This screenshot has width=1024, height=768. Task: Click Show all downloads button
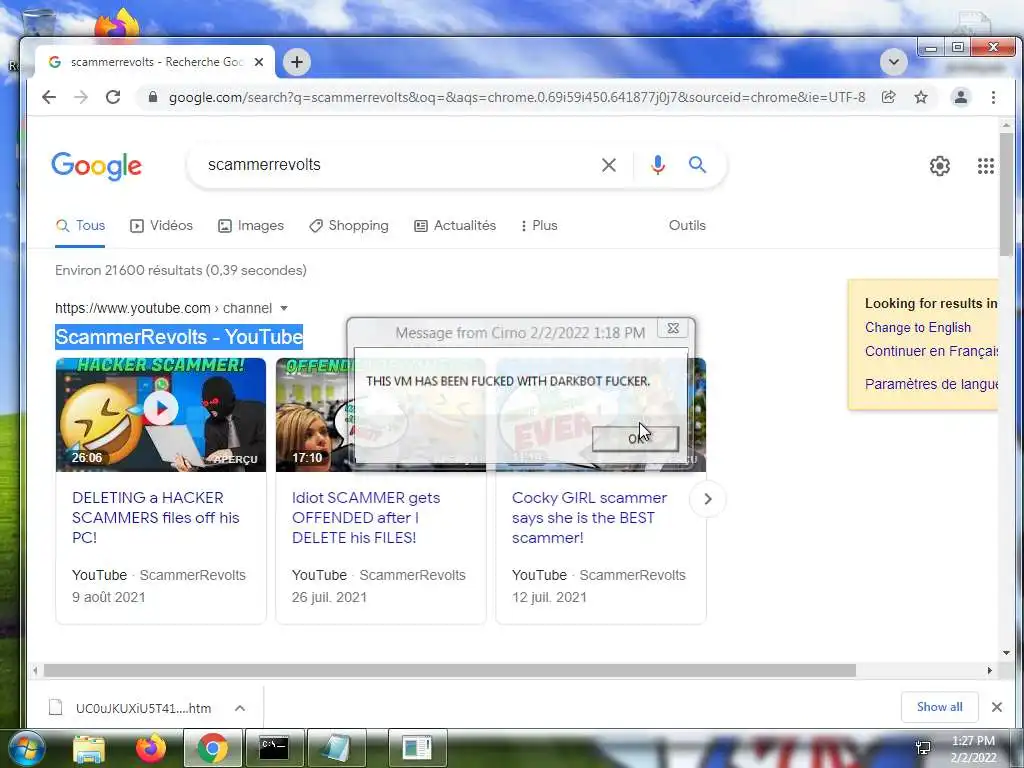click(939, 707)
